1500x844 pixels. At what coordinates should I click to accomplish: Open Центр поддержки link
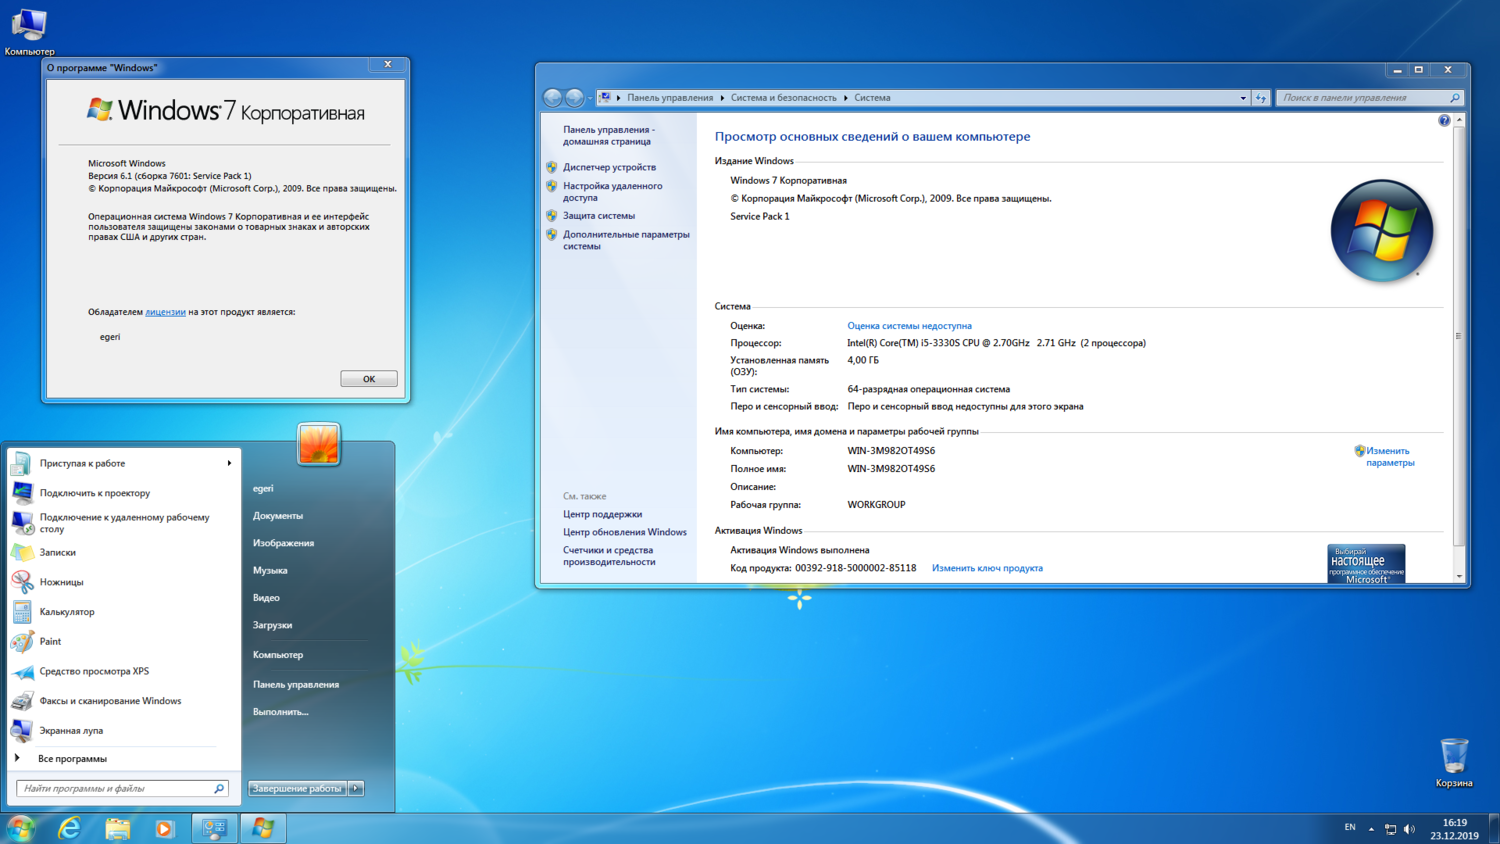point(602,514)
